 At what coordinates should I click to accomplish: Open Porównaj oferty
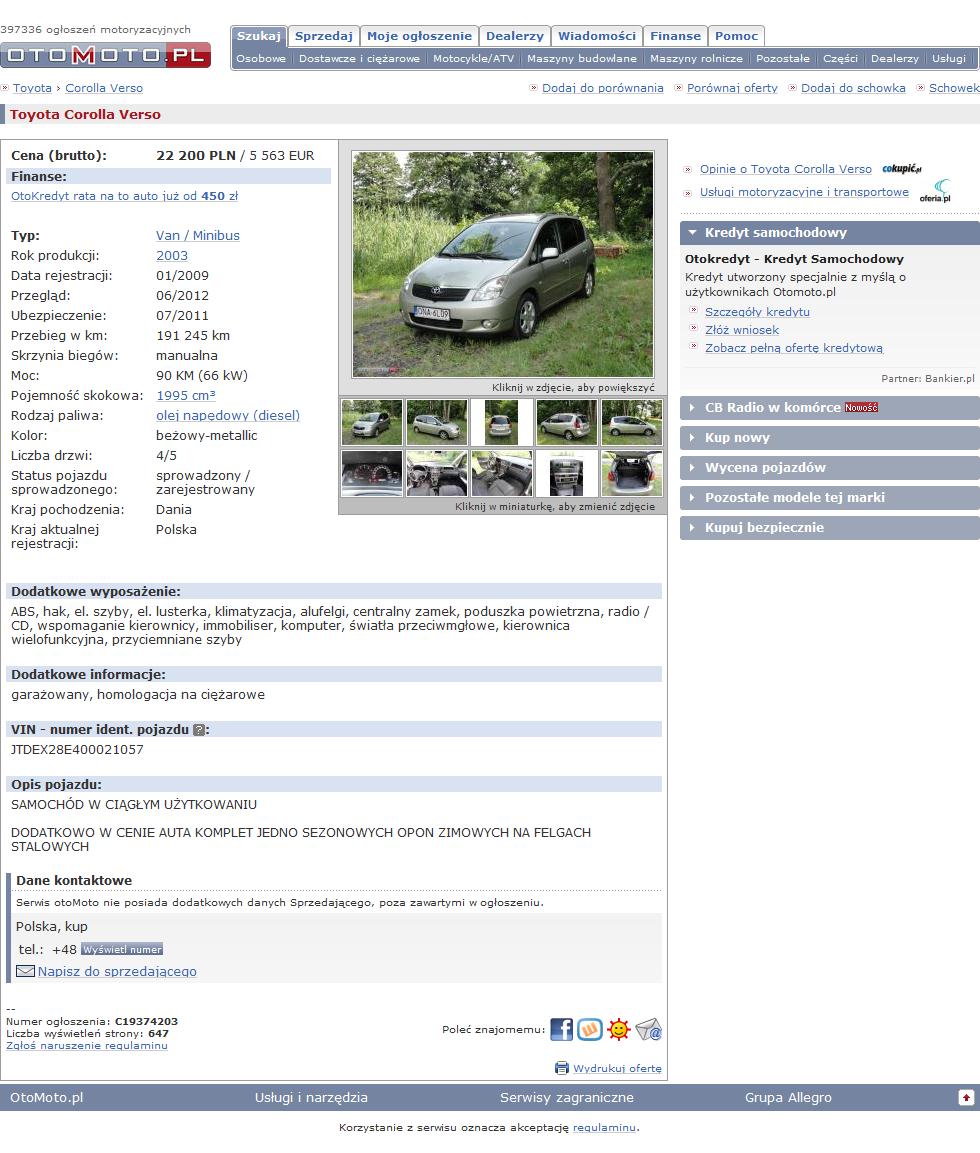tap(732, 88)
